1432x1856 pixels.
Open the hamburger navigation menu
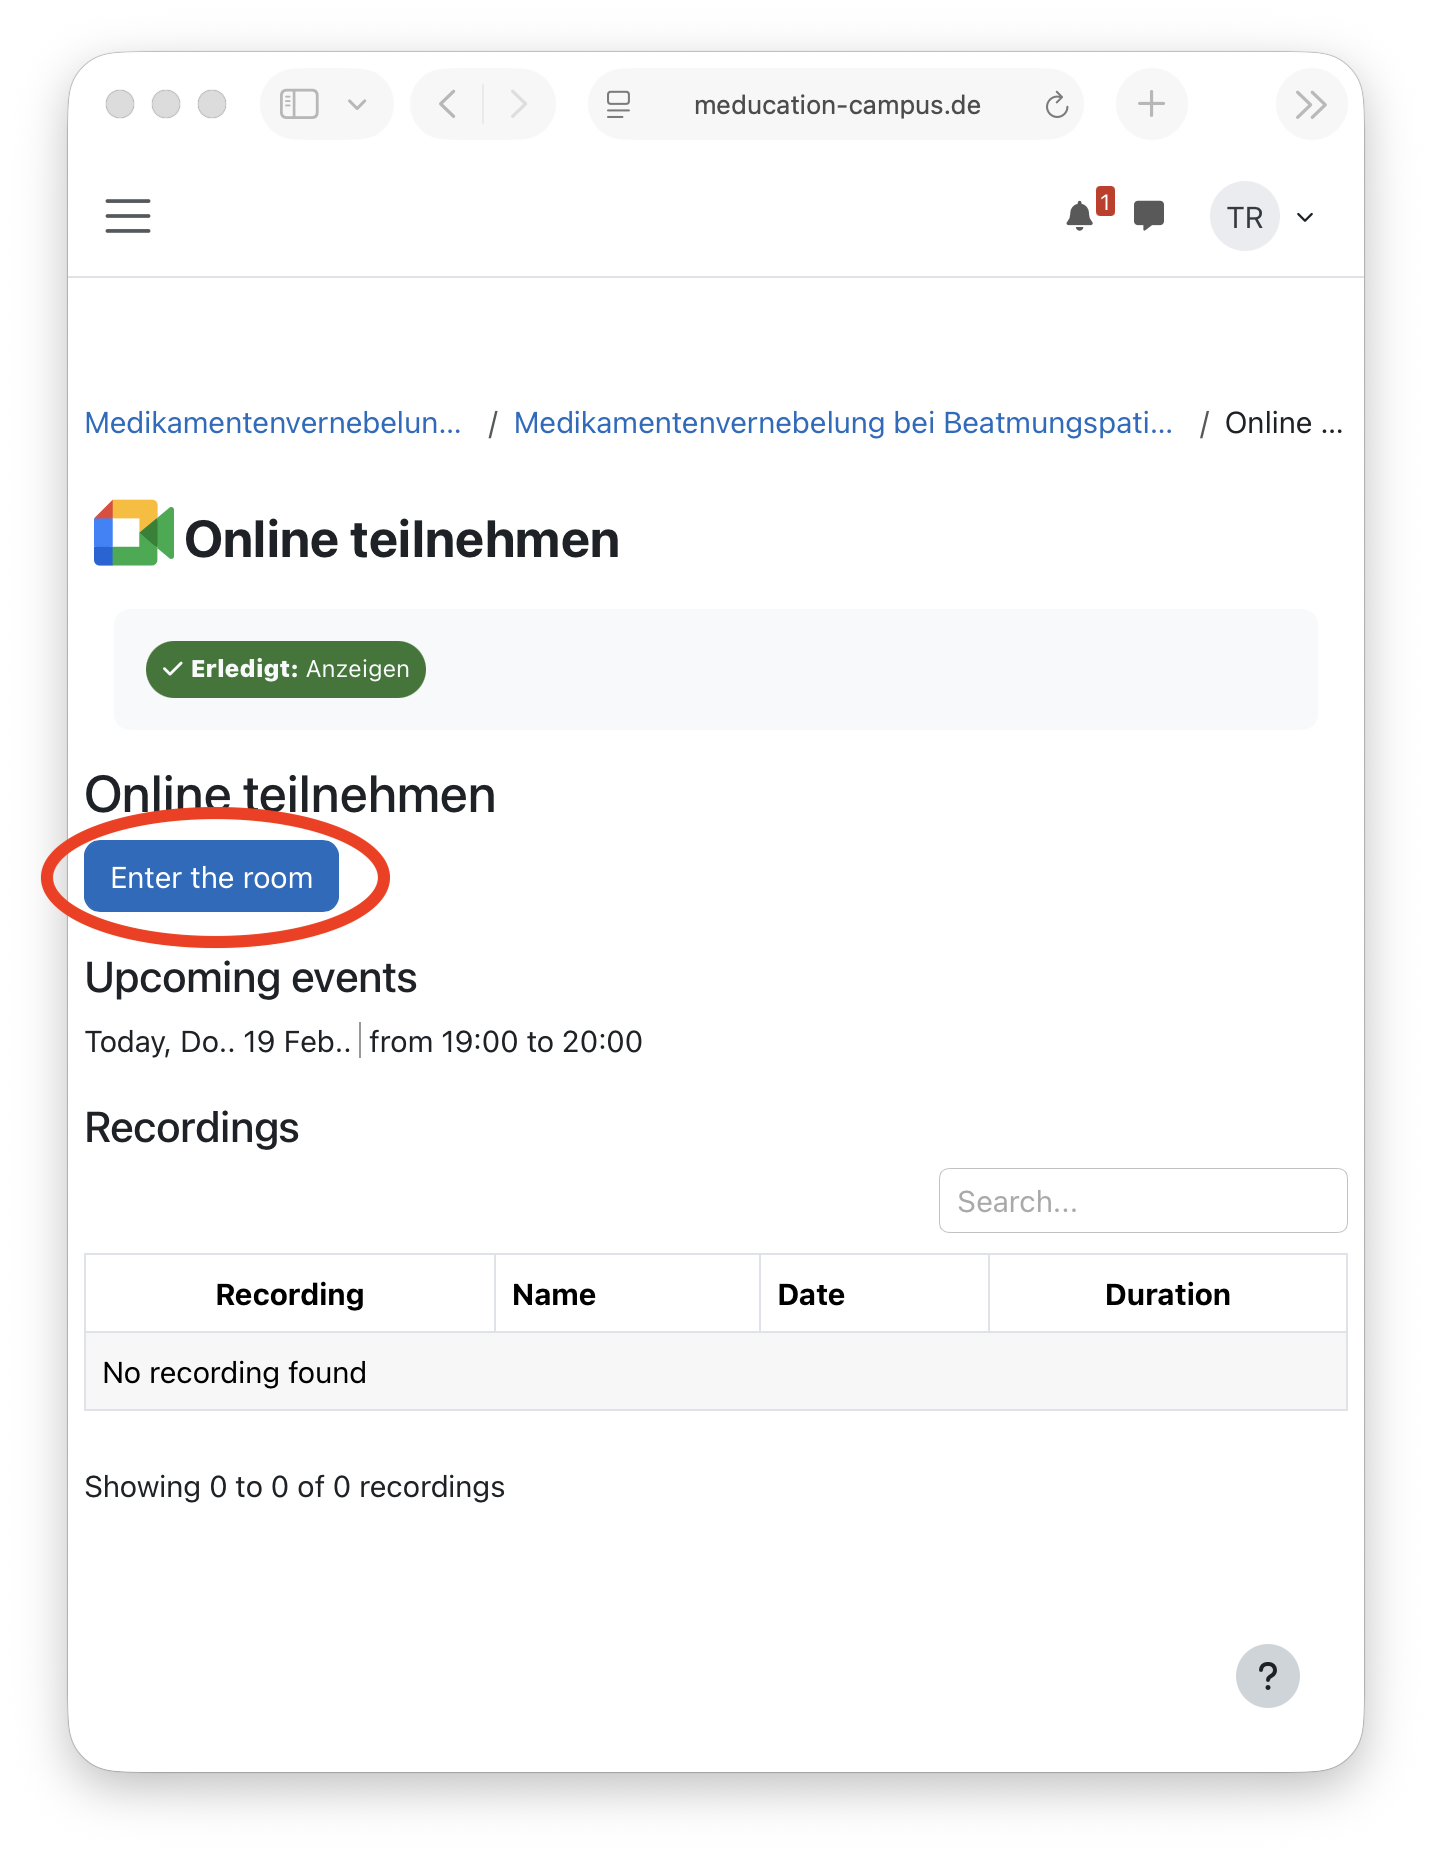(128, 216)
